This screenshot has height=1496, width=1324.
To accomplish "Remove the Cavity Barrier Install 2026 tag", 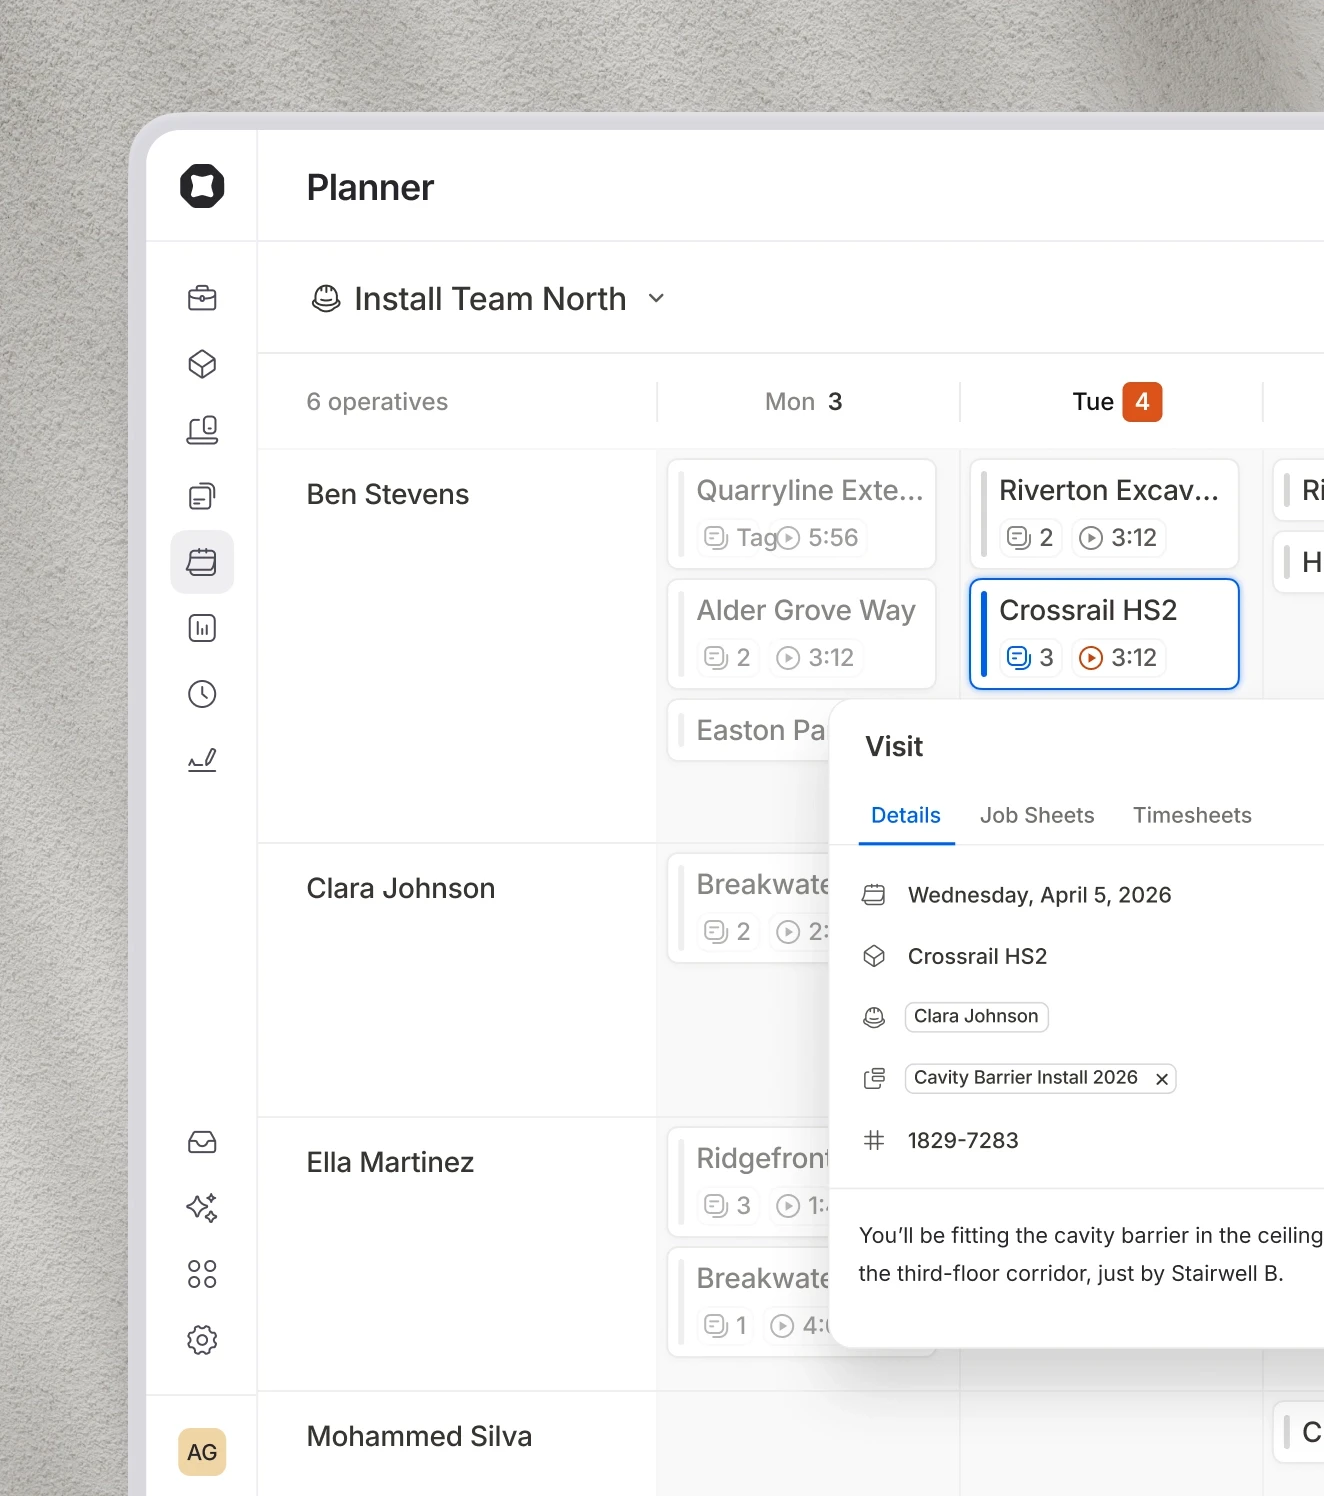I will point(1161,1078).
